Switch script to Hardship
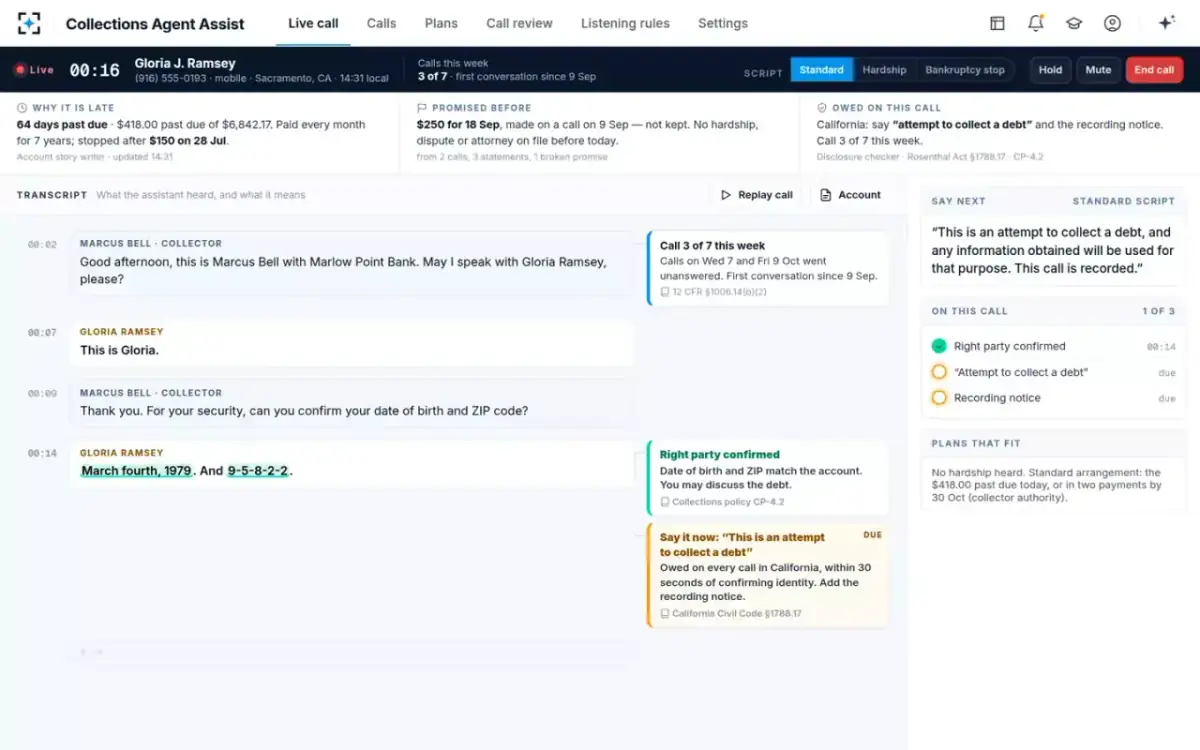This screenshot has width=1200, height=750. 884,70
